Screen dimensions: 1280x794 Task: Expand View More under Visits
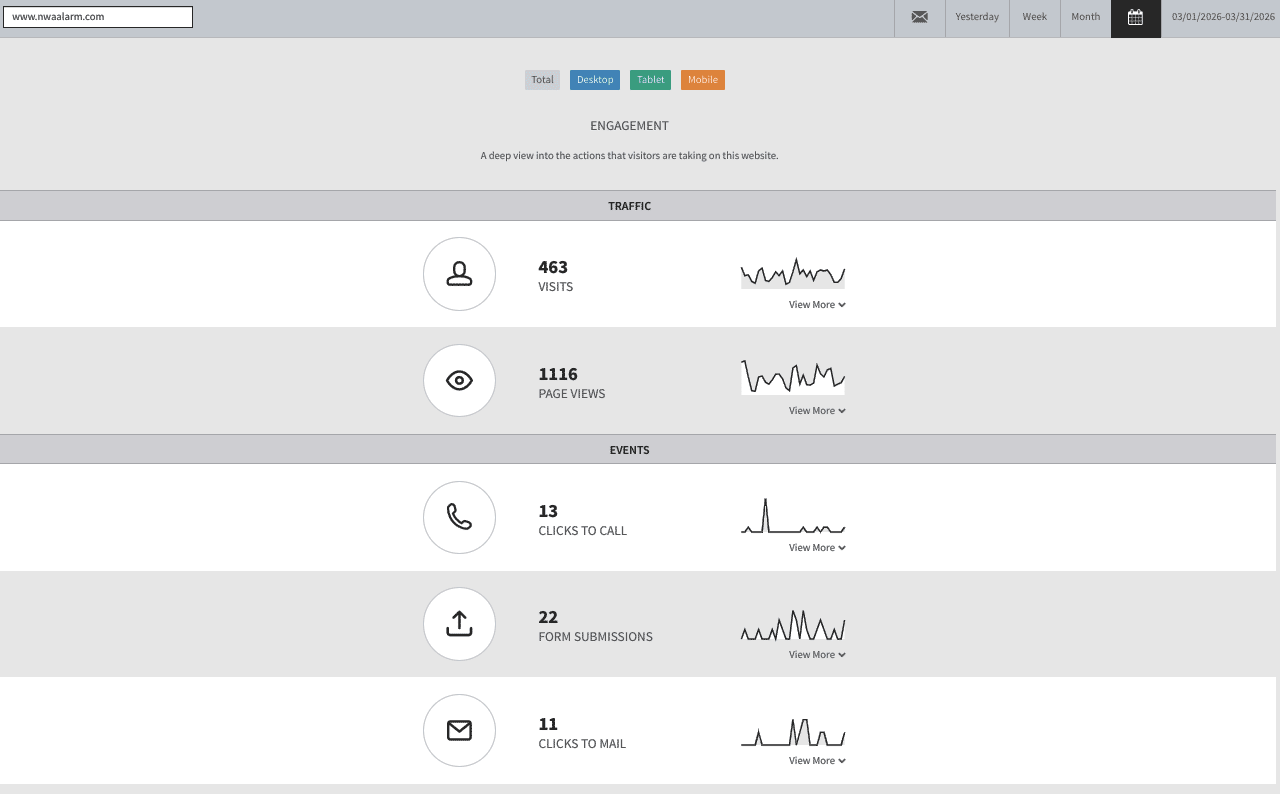pos(817,305)
